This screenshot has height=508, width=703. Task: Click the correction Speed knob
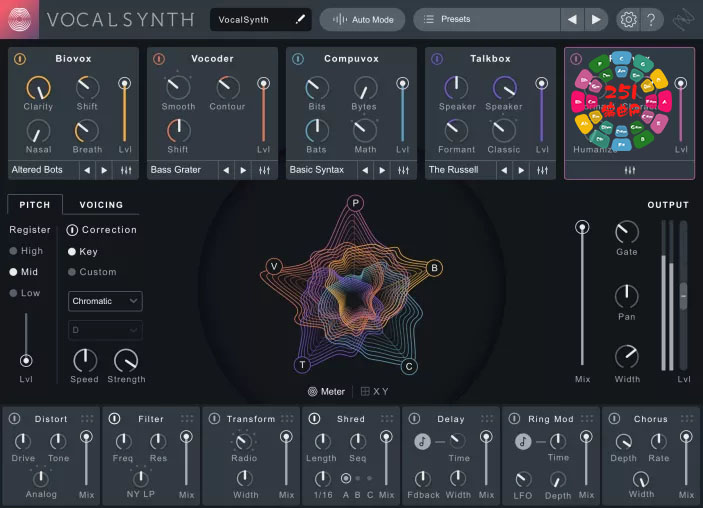click(x=85, y=360)
